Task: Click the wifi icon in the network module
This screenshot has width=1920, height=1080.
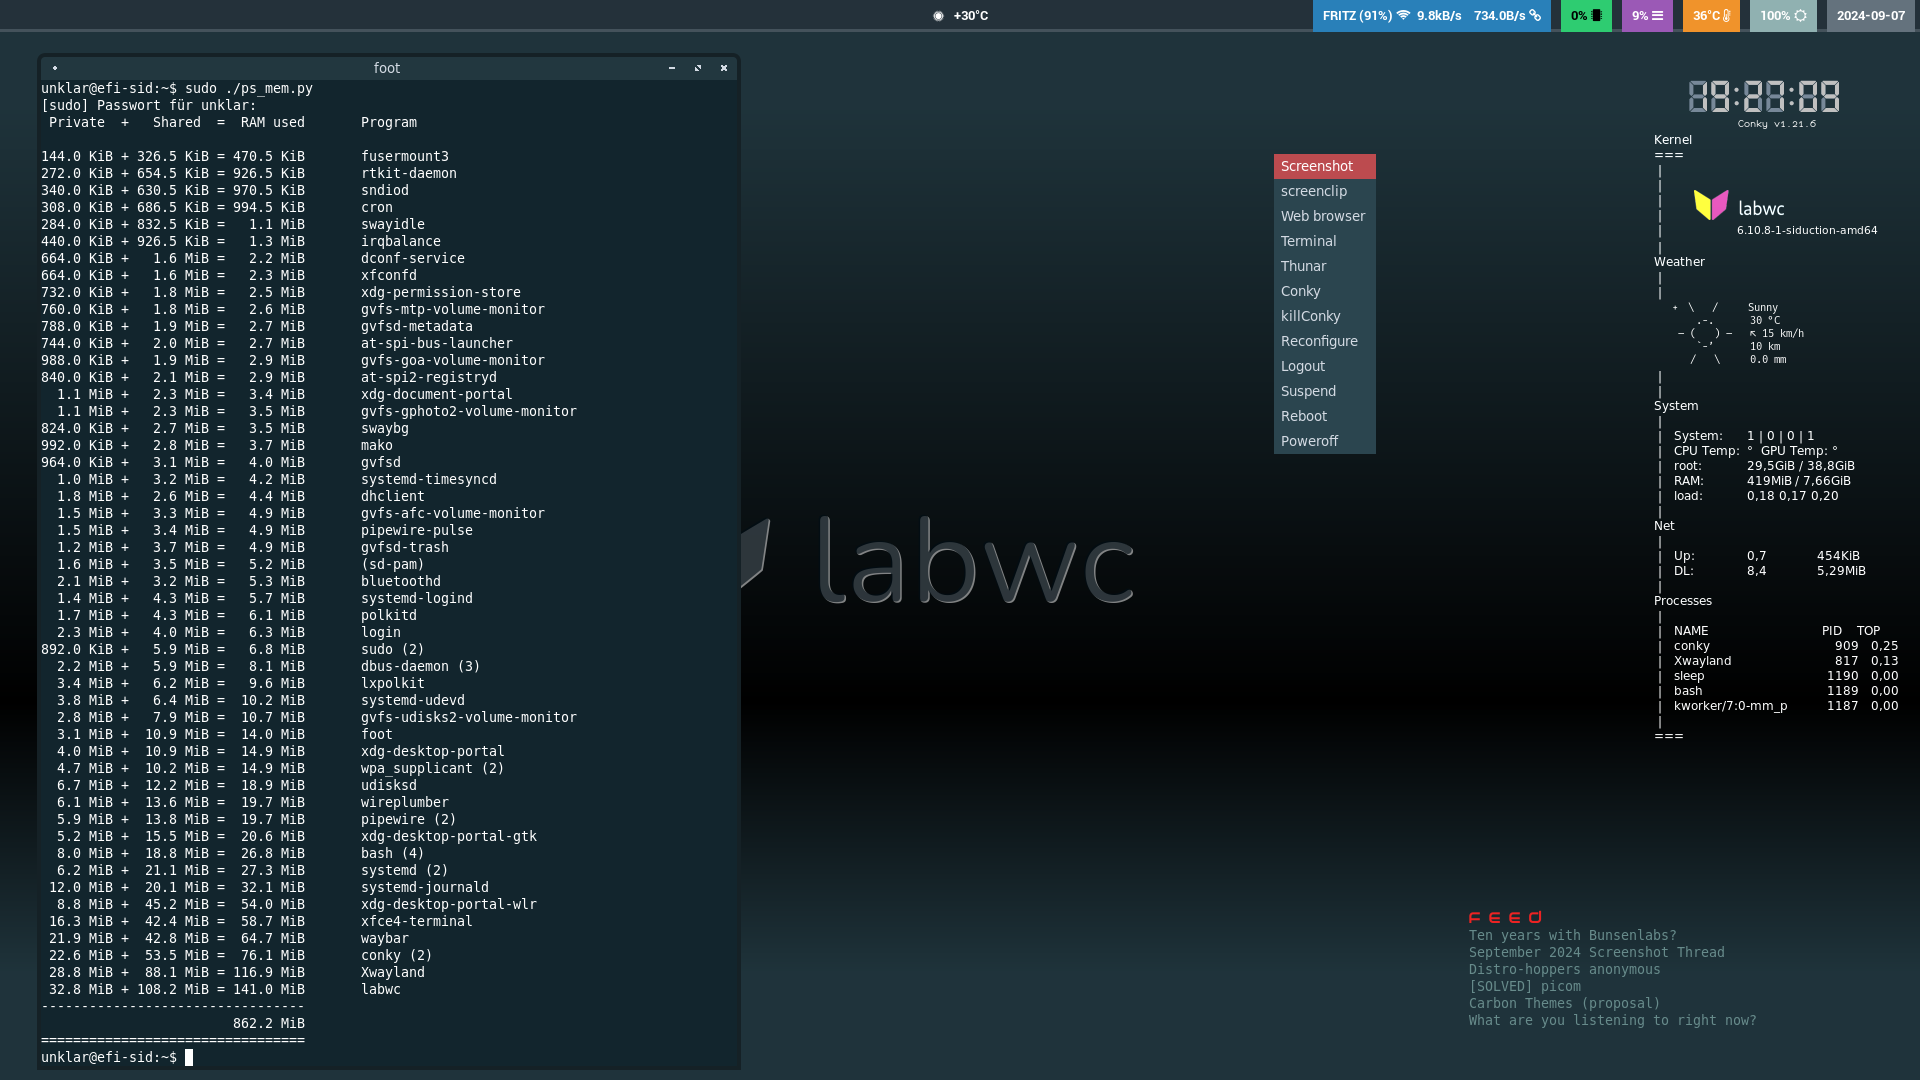Action: (x=1403, y=16)
